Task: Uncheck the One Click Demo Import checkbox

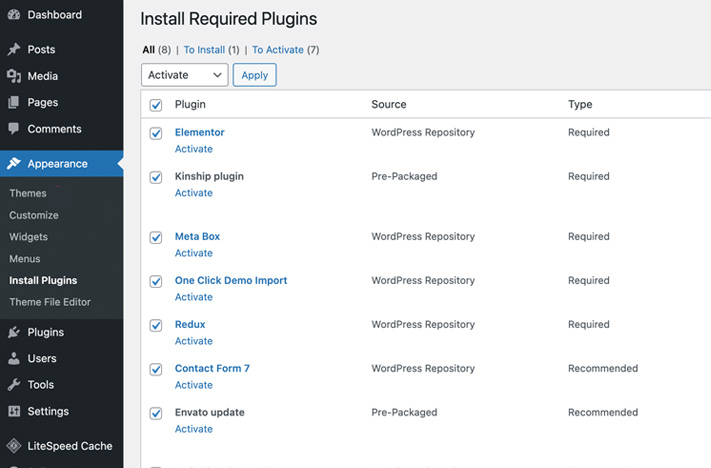Action: 156,282
